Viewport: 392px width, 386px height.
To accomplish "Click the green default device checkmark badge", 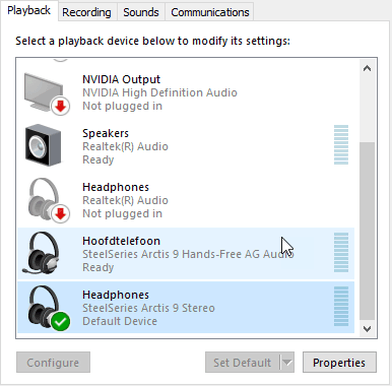I will tap(60, 322).
